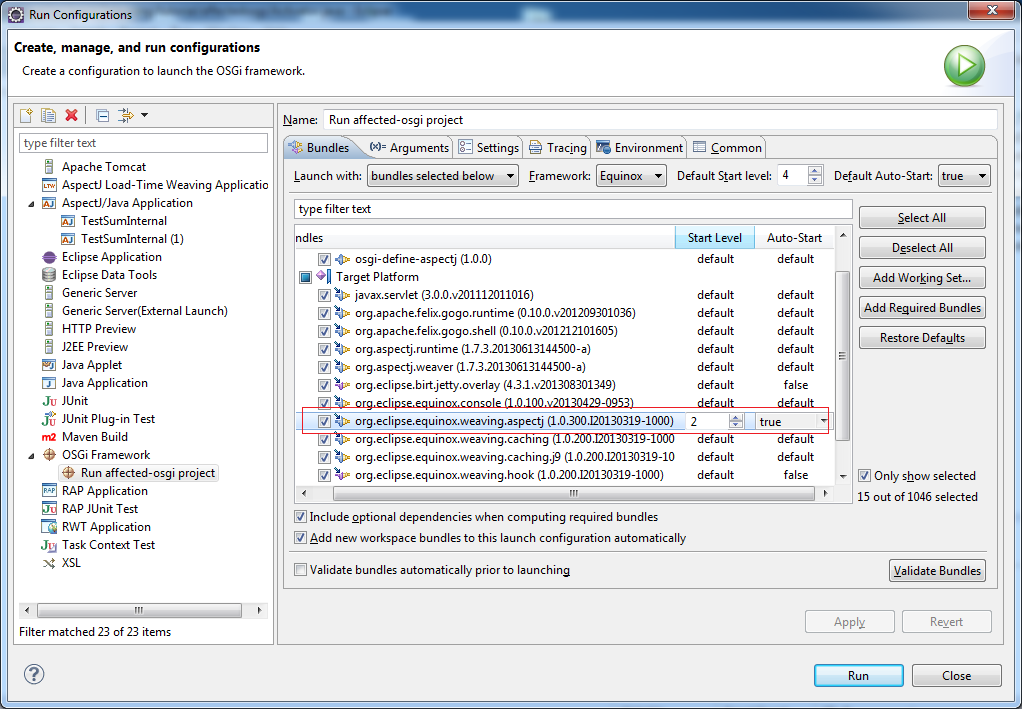Uncheck org.aspectj.runtime bundle checkbox

(x=324, y=349)
